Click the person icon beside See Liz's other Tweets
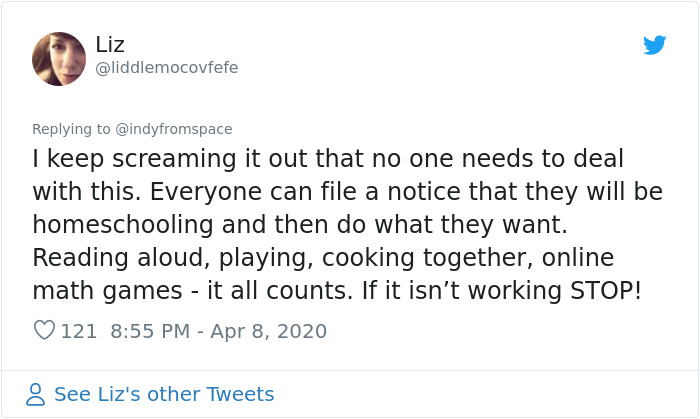Screen dimensions: 700x419 click(36, 394)
